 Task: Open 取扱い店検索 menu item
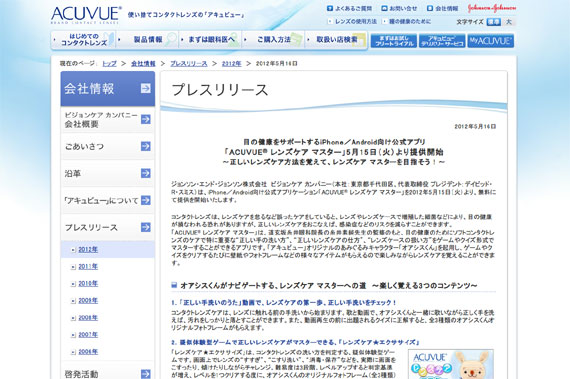[x=337, y=40]
